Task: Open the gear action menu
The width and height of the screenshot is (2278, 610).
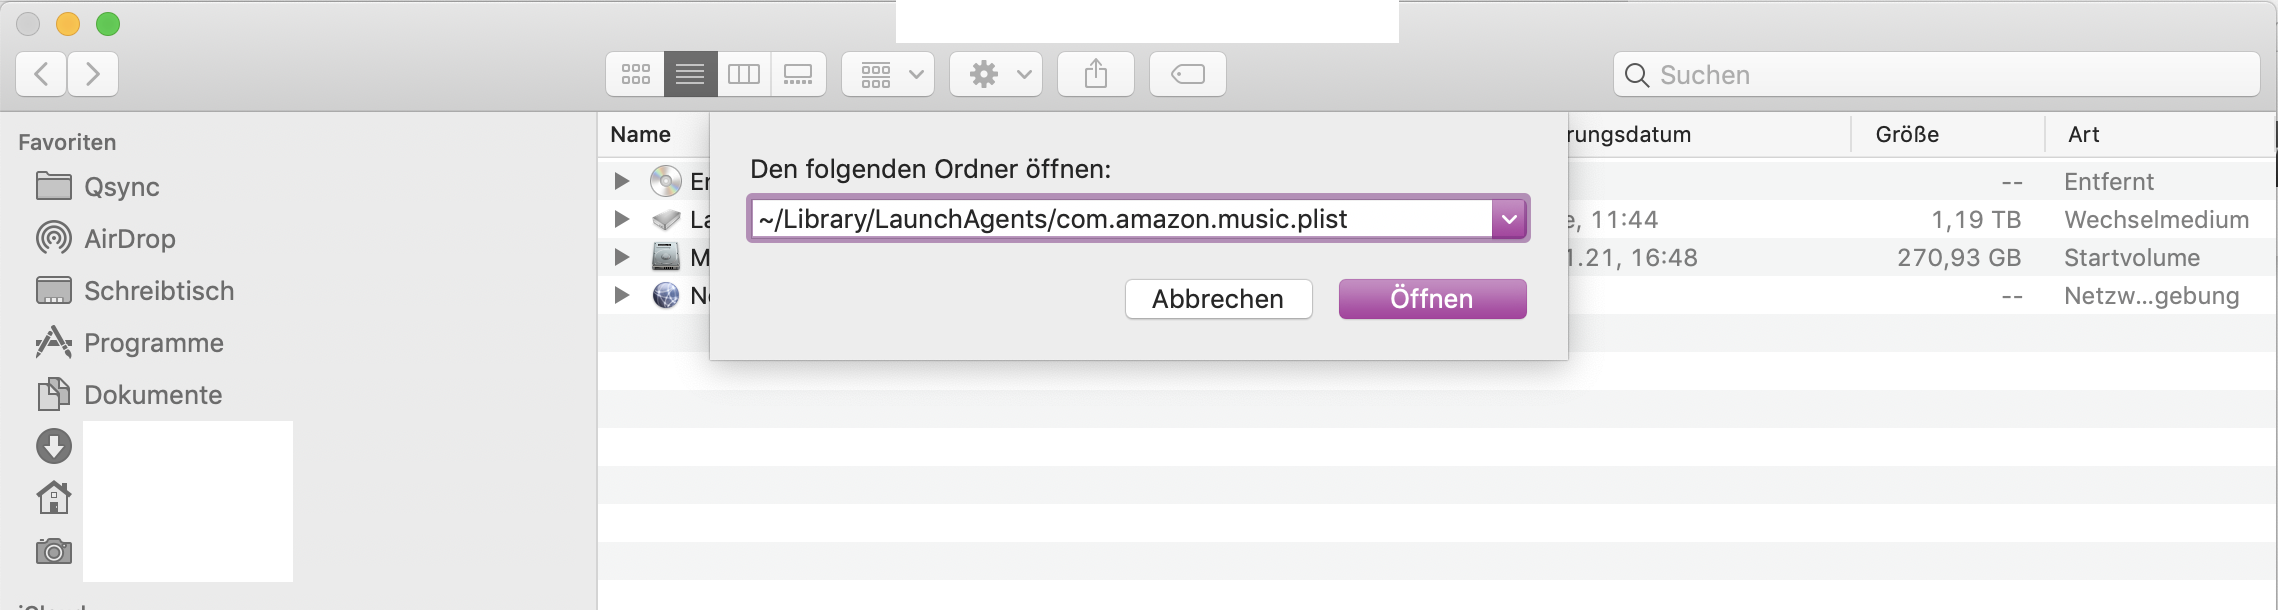Action: pos(996,74)
